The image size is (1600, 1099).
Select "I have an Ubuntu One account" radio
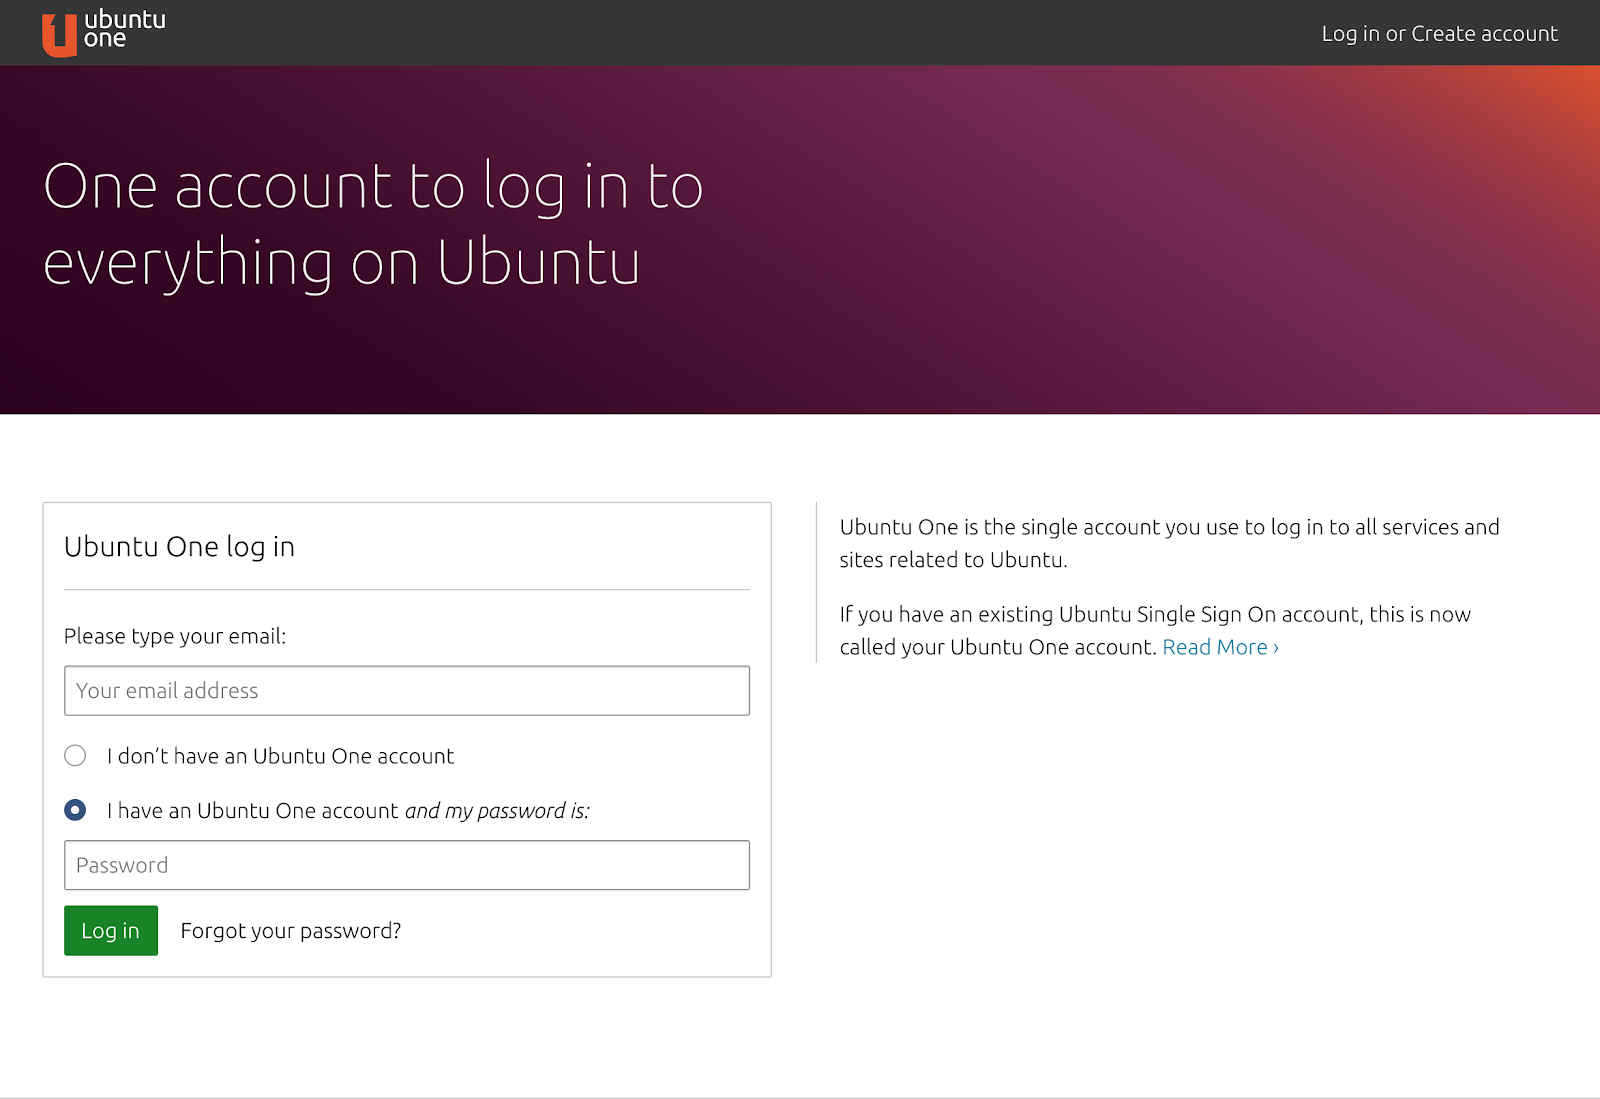[75, 810]
